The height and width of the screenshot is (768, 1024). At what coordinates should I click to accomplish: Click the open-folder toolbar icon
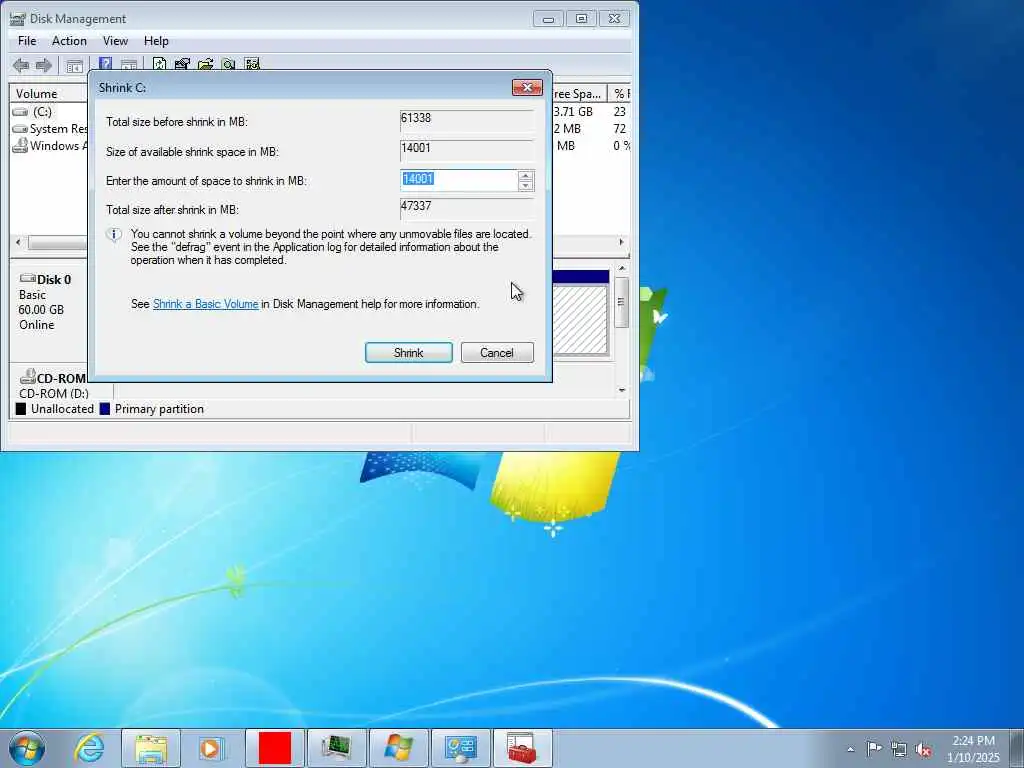point(206,64)
